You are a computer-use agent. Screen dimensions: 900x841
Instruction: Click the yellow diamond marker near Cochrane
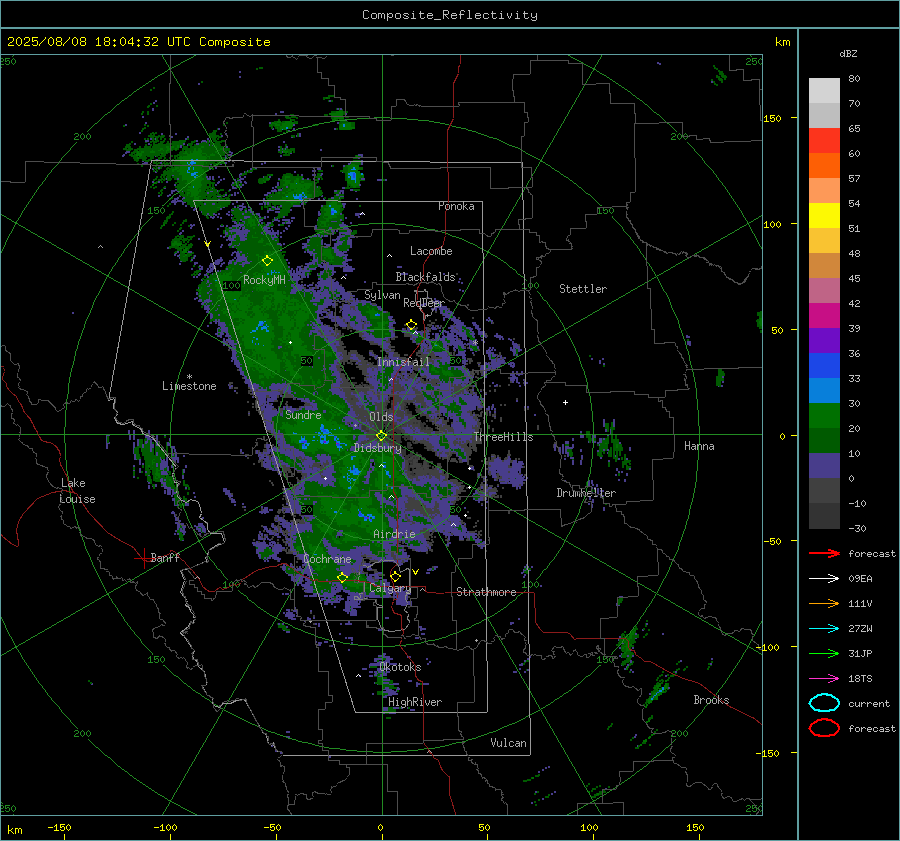(342, 577)
